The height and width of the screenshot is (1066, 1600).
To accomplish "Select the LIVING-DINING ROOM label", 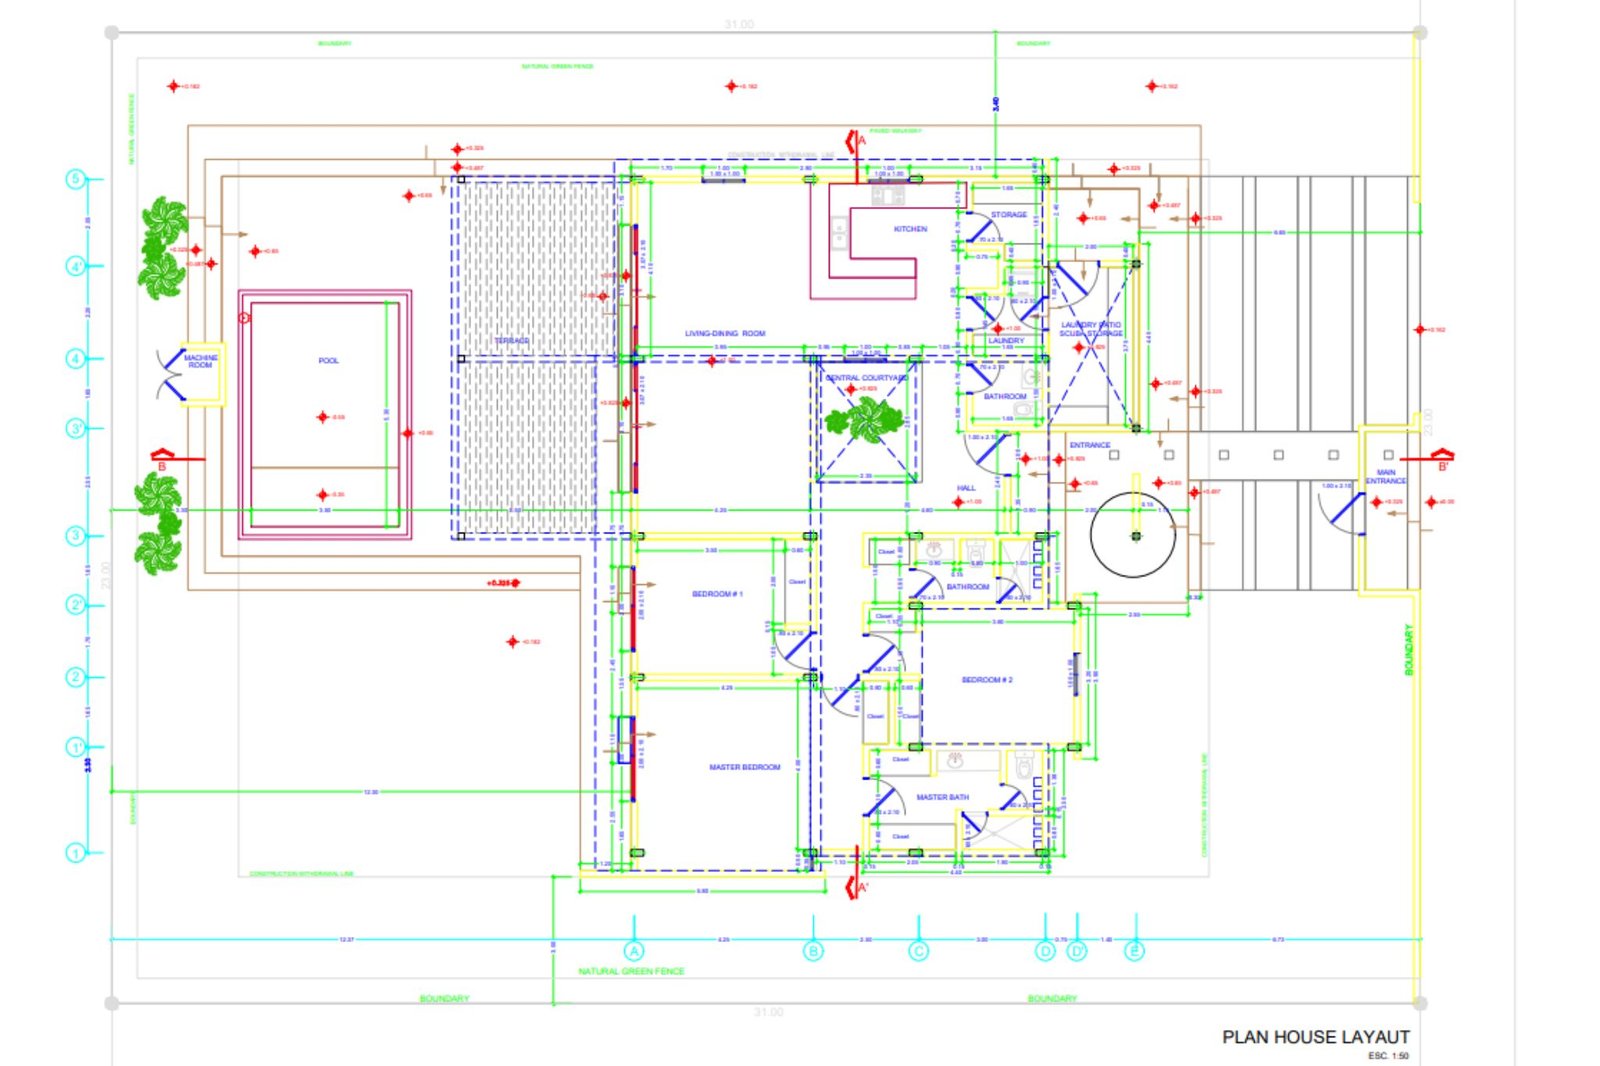I will coord(725,334).
